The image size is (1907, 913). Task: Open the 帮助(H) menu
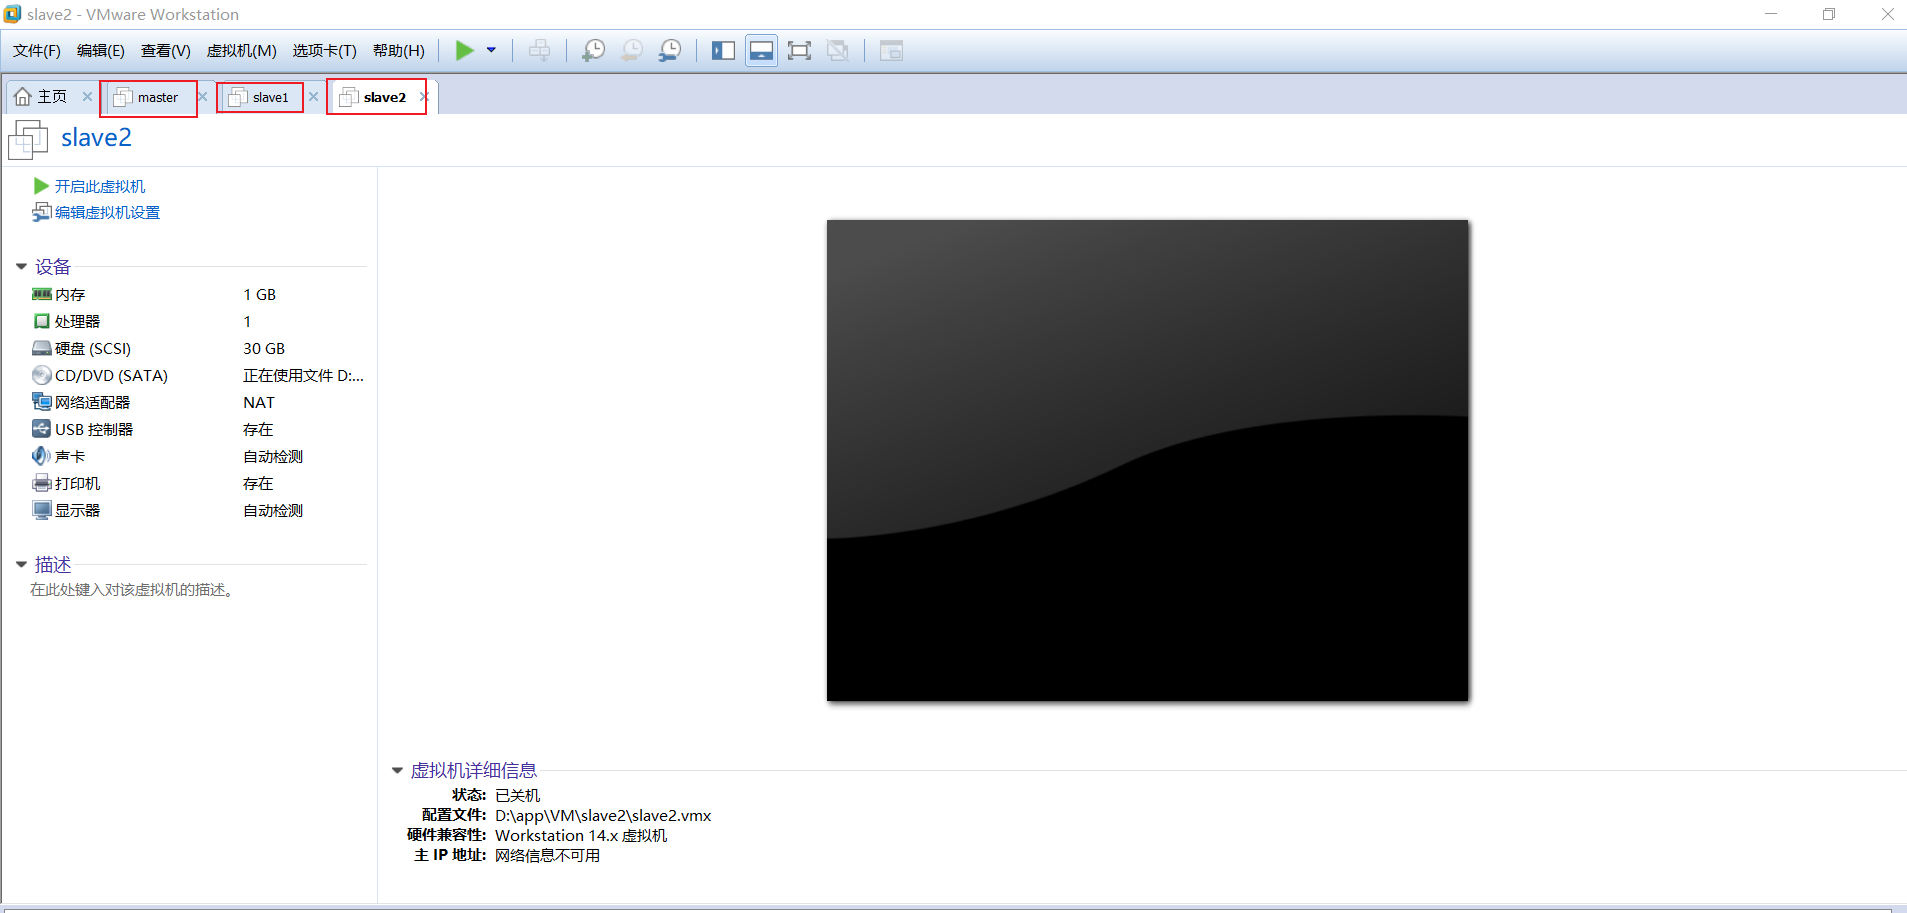pyautogui.click(x=399, y=51)
